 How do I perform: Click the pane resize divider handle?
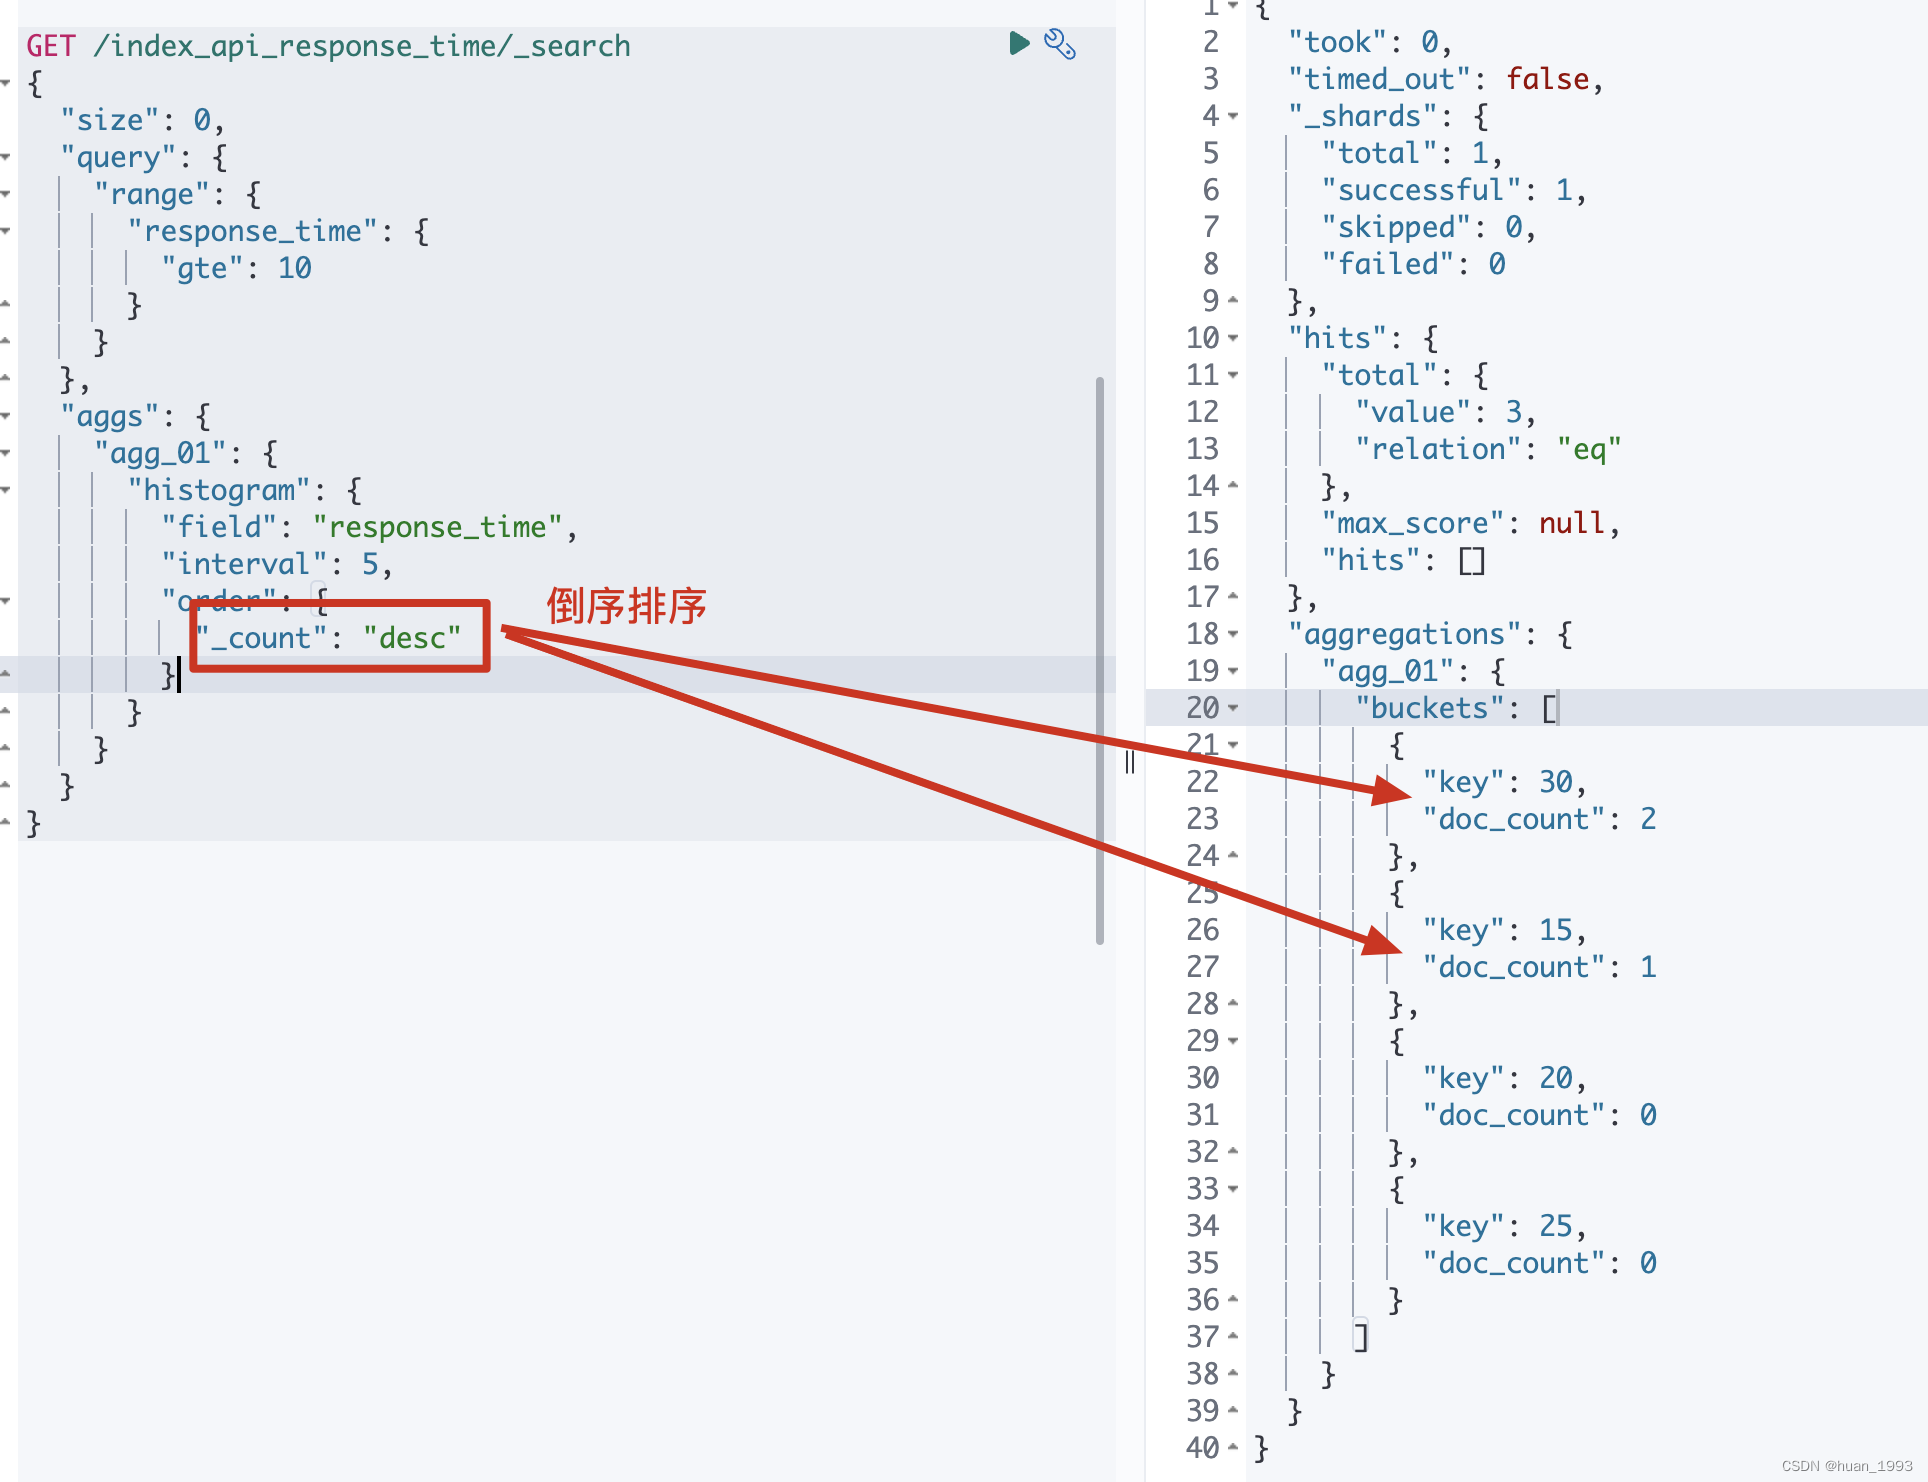point(1130,762)
